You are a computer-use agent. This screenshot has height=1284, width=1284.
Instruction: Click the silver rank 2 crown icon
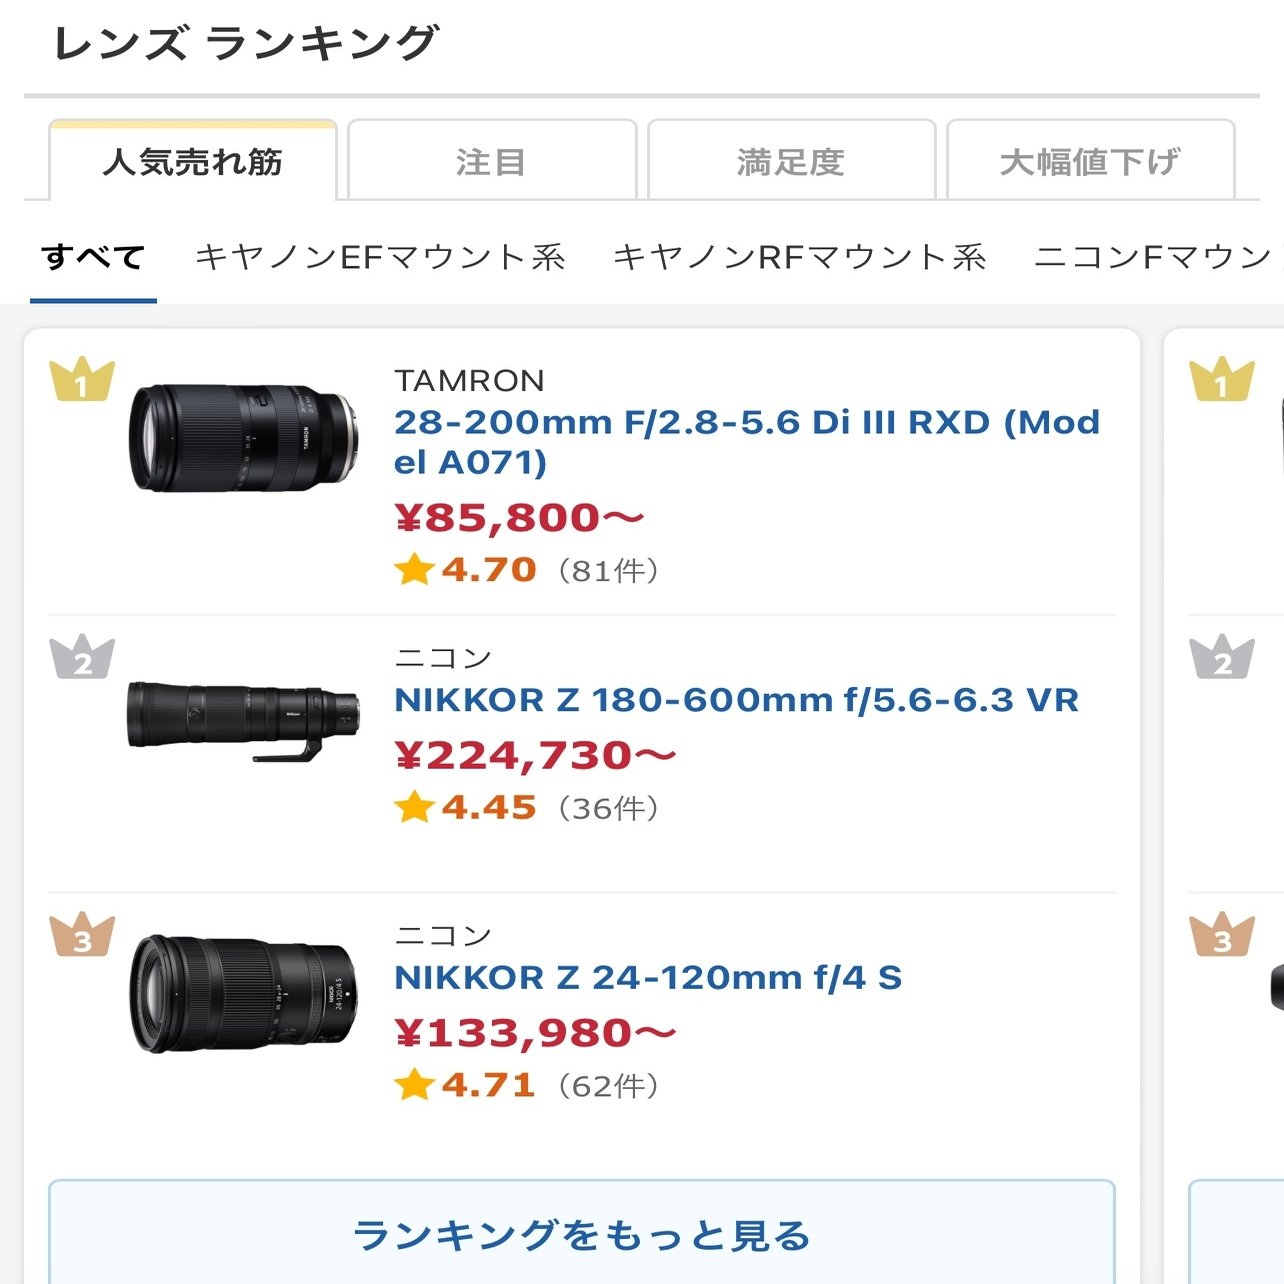pyautogui.click(x=82, y=657)
